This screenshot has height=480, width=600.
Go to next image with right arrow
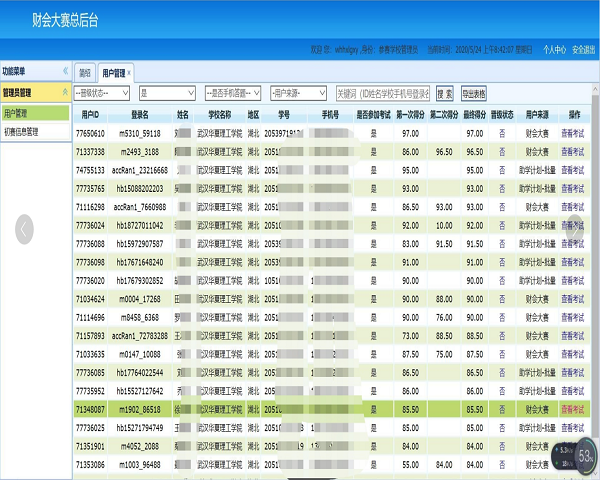(575, 229)
